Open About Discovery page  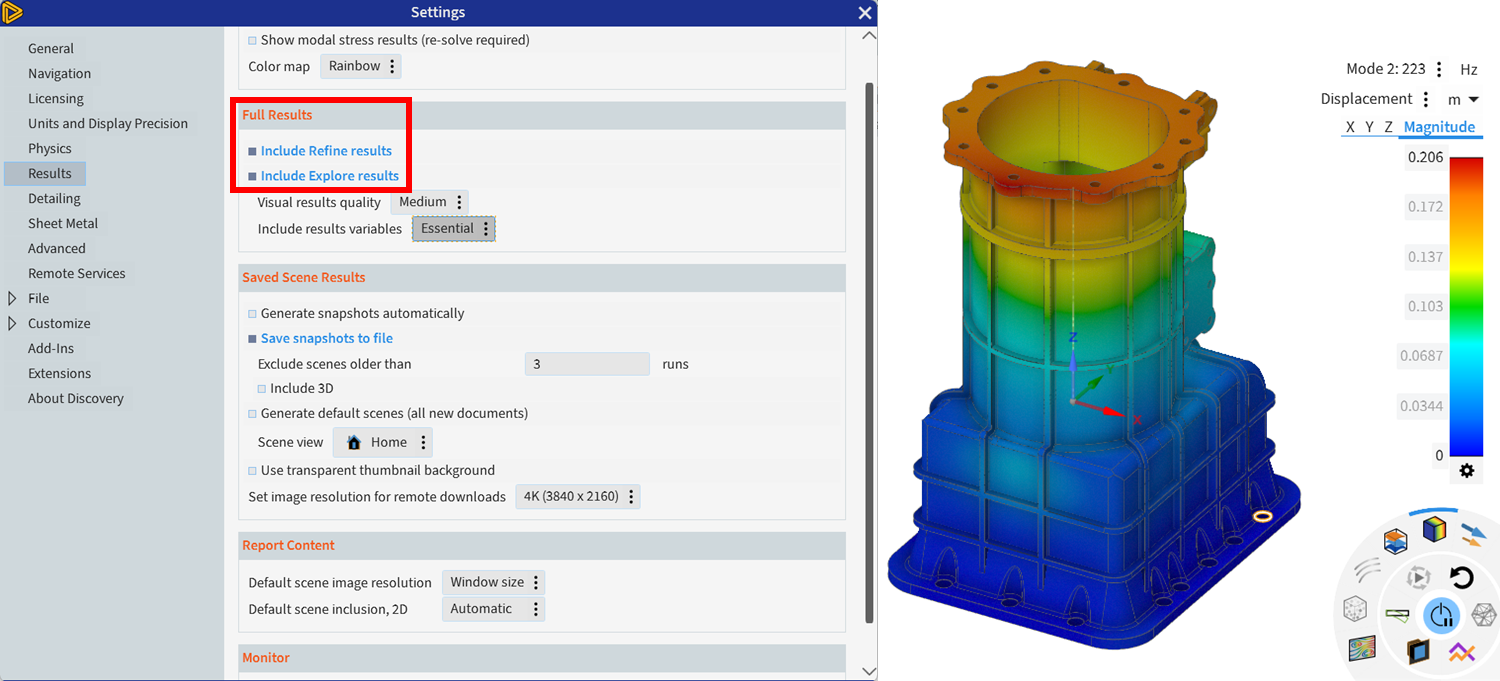[x=76, y=398]
